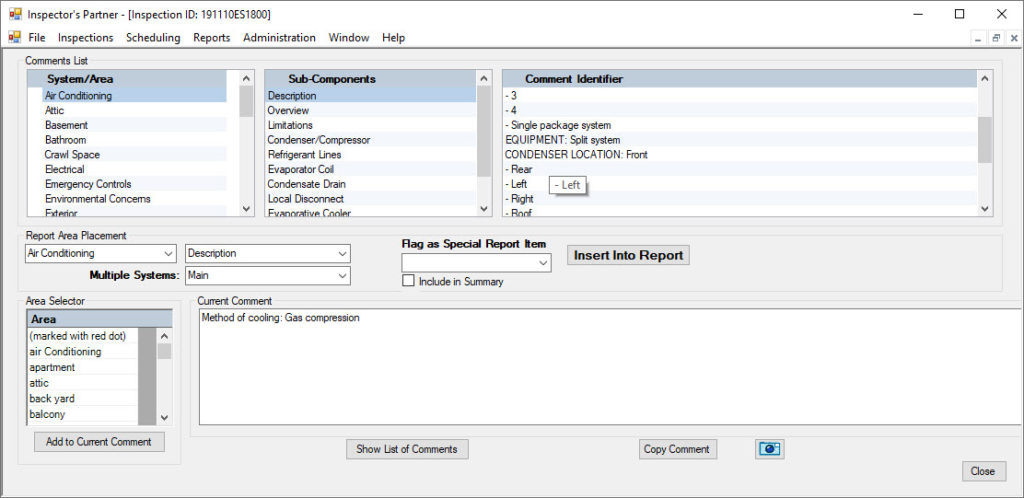
Task: Click the Insert Into Report button
Action: tap(628, 255)
